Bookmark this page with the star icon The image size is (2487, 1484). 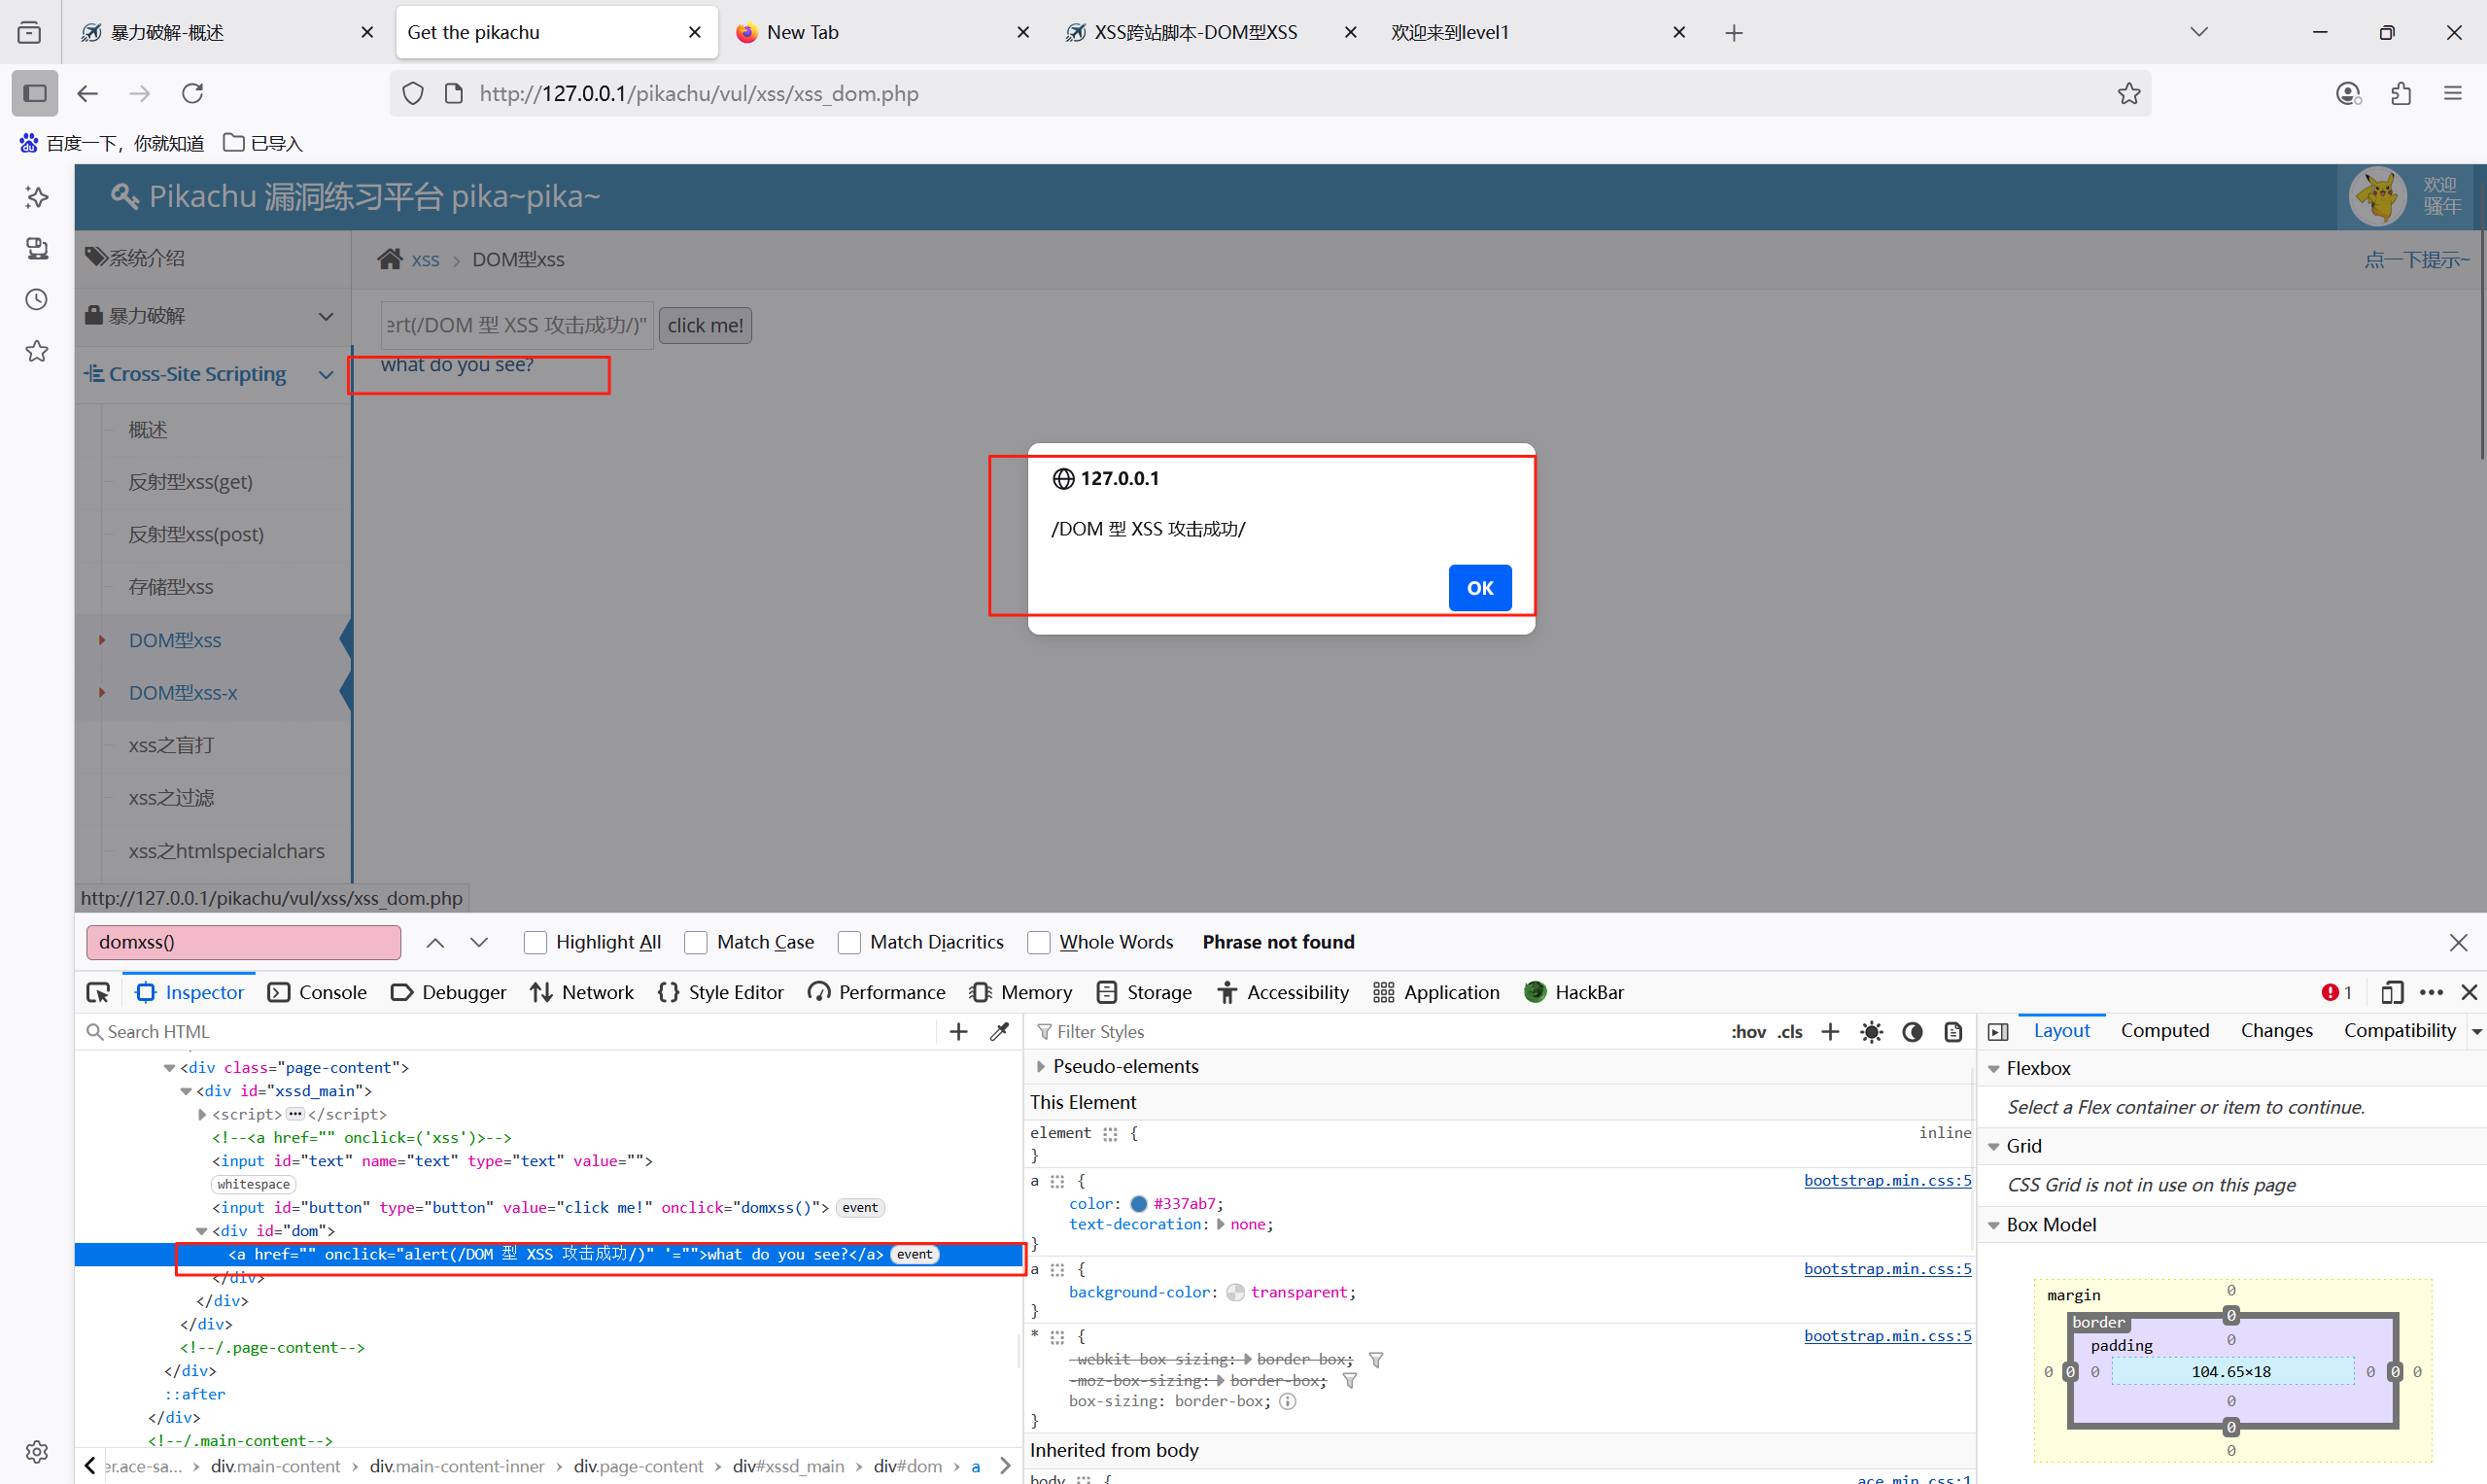coord(2129,93)
